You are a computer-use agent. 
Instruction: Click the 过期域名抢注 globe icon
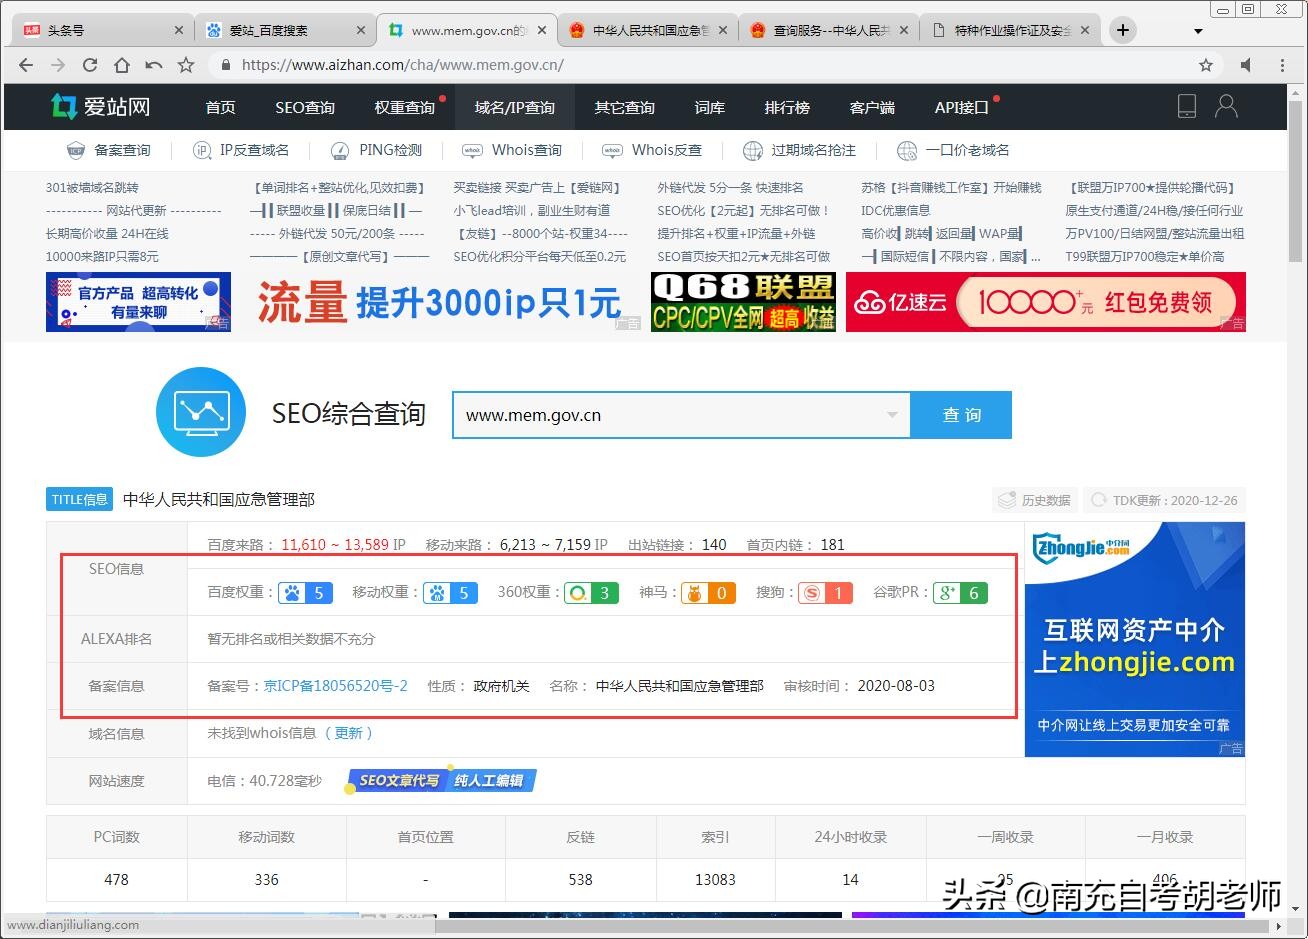coord(753,150)
